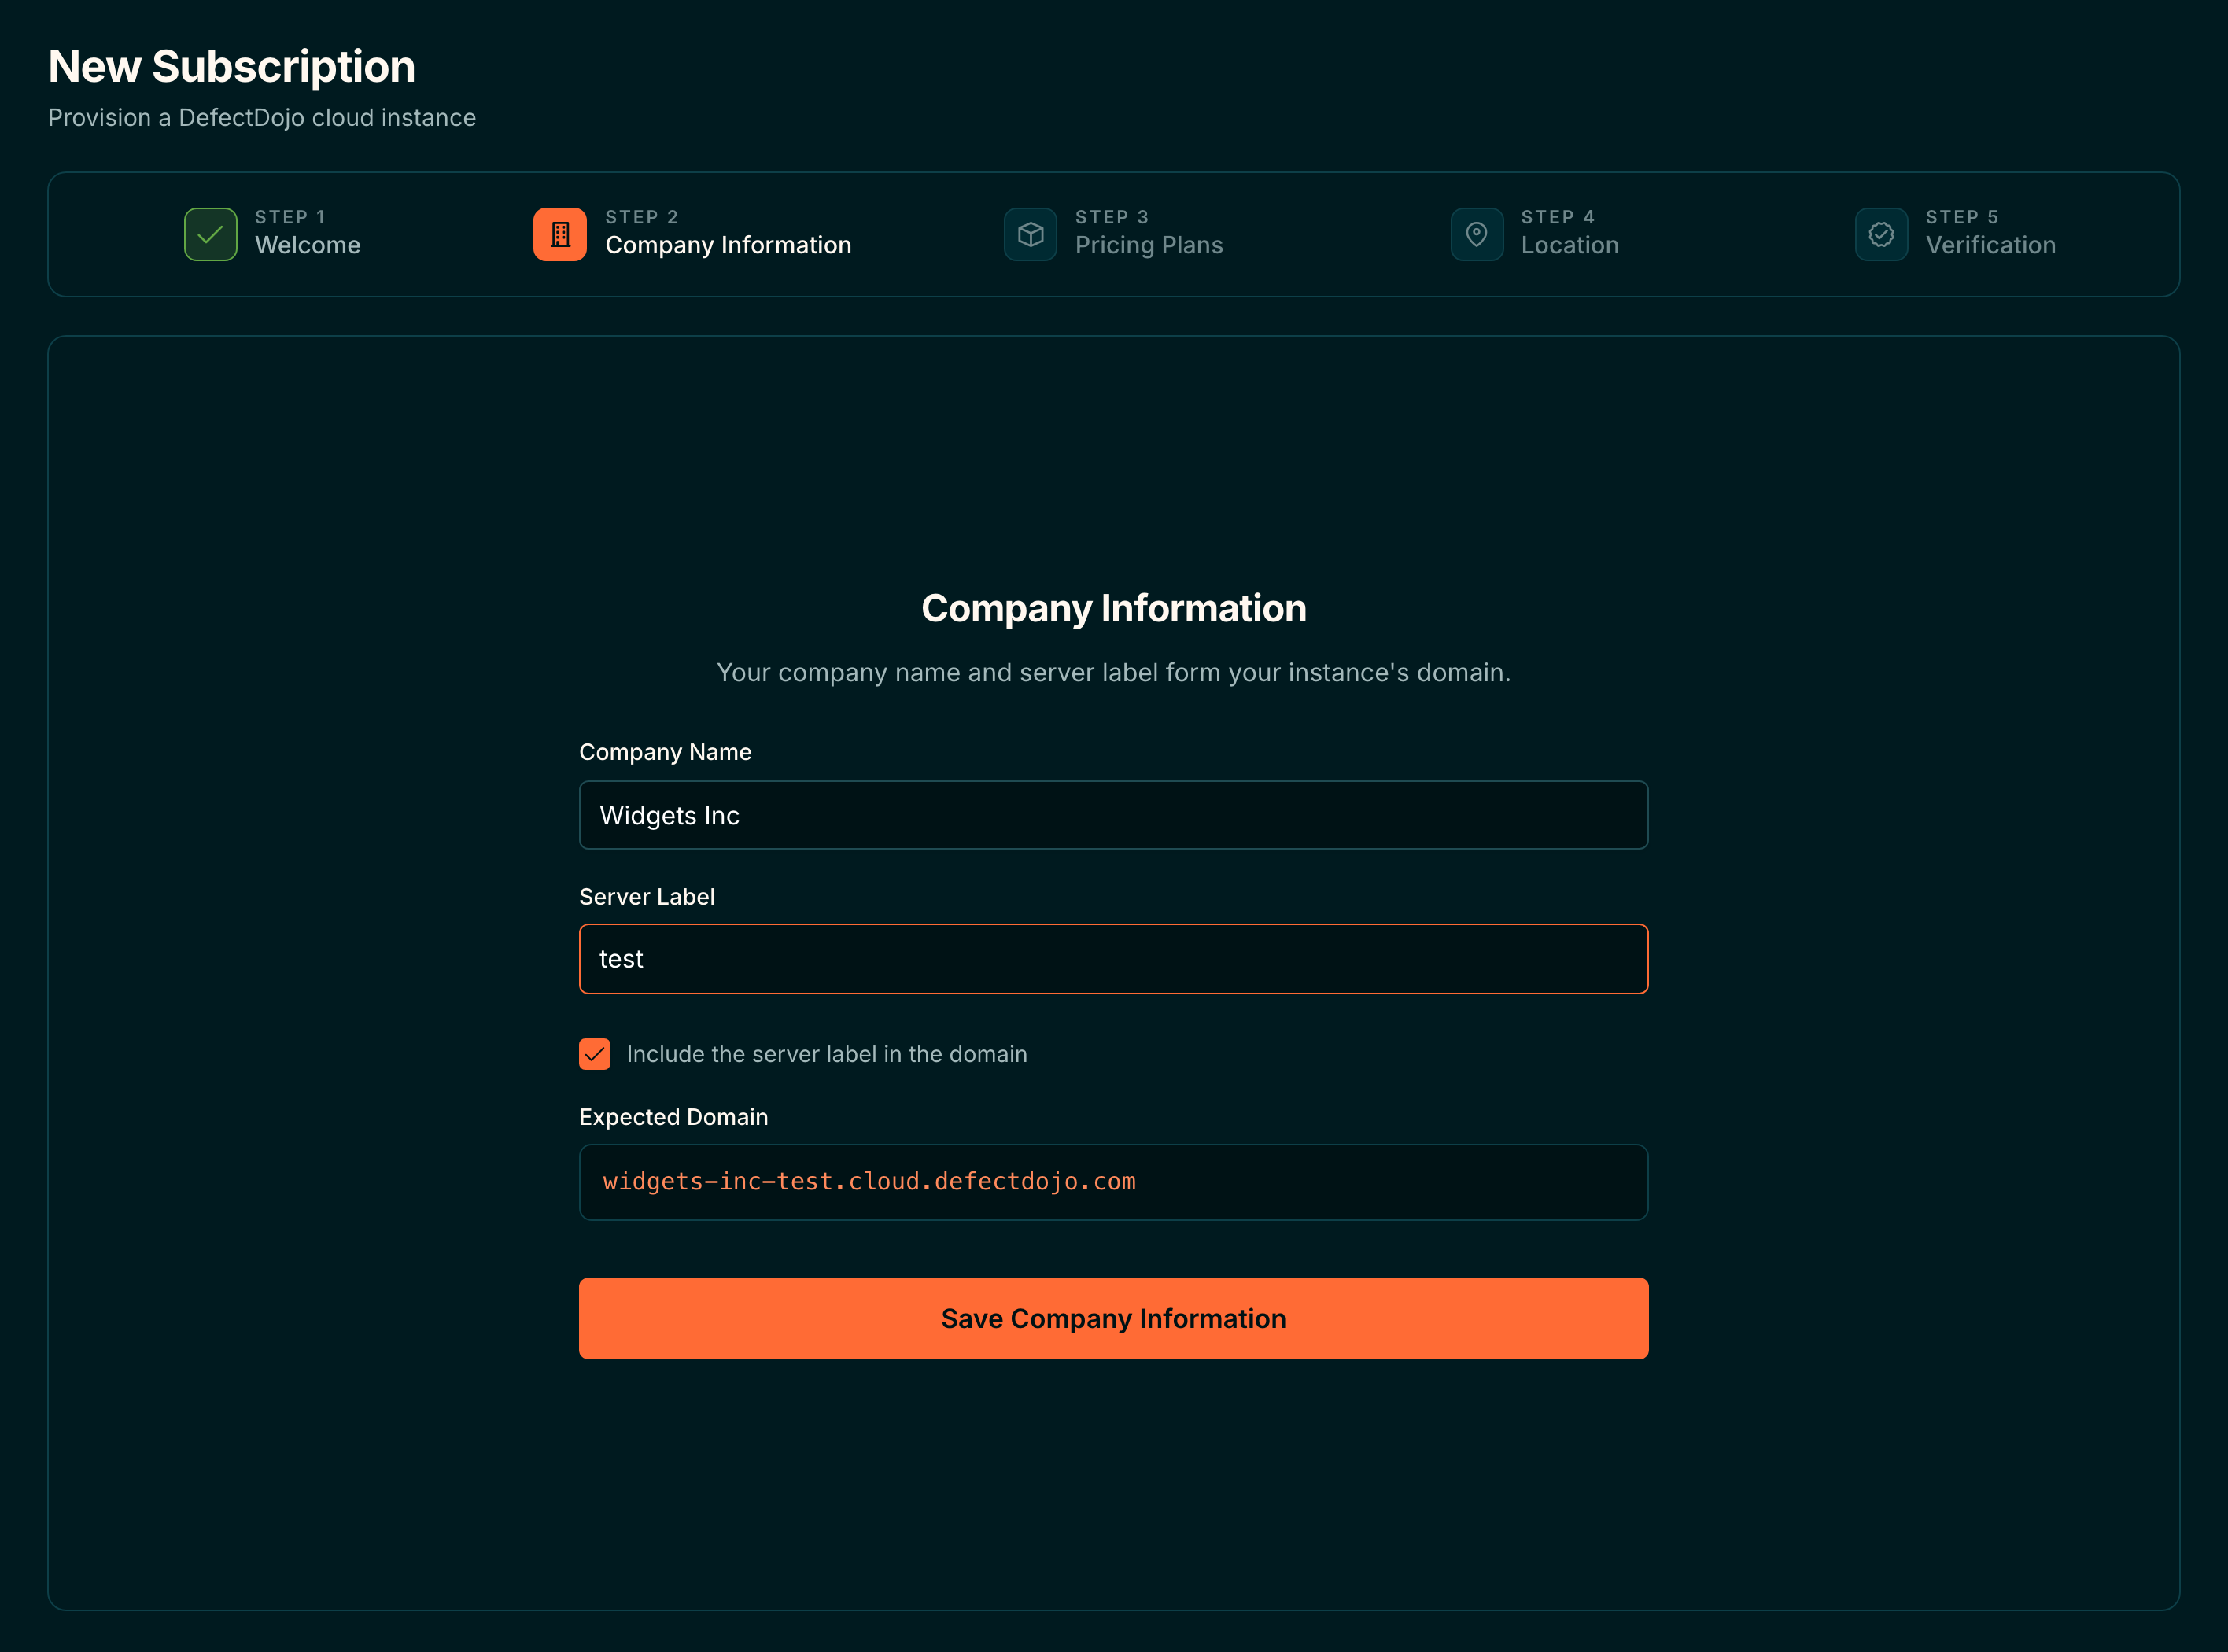Image resolution: width=2228 pixels, height=1652 pixels.
Task: Focus the Company Name input field
Action: point(1113,815)
